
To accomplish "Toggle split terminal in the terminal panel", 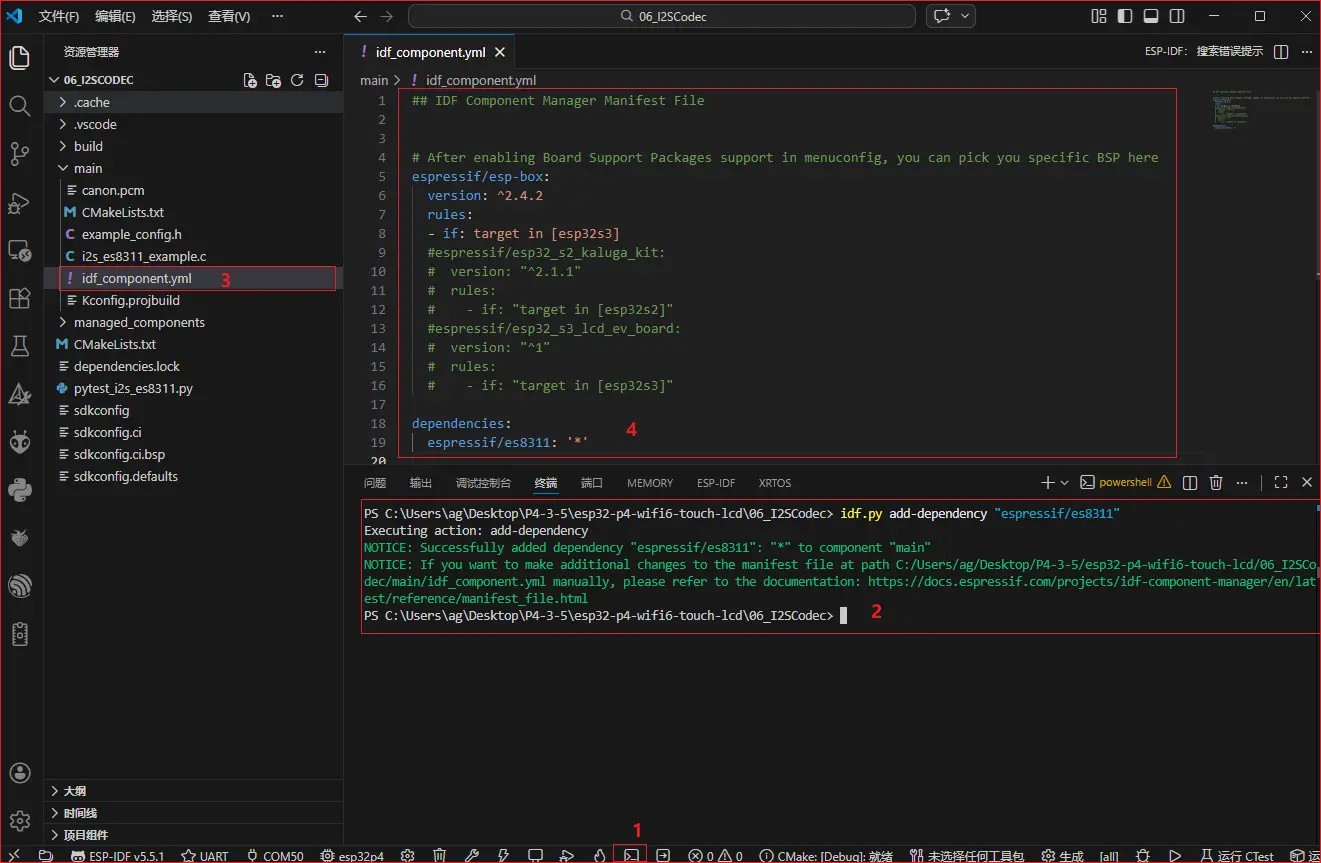I will click(x=1189, y=482).
